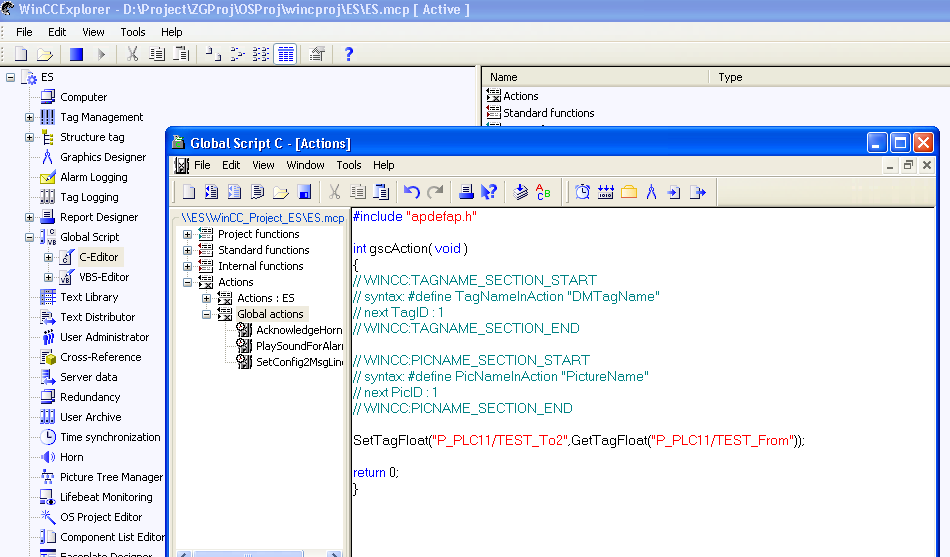Click Cut scissors icon in Global Script toolbar
Viewport: 950px width, 557px height.
point(334,192)
